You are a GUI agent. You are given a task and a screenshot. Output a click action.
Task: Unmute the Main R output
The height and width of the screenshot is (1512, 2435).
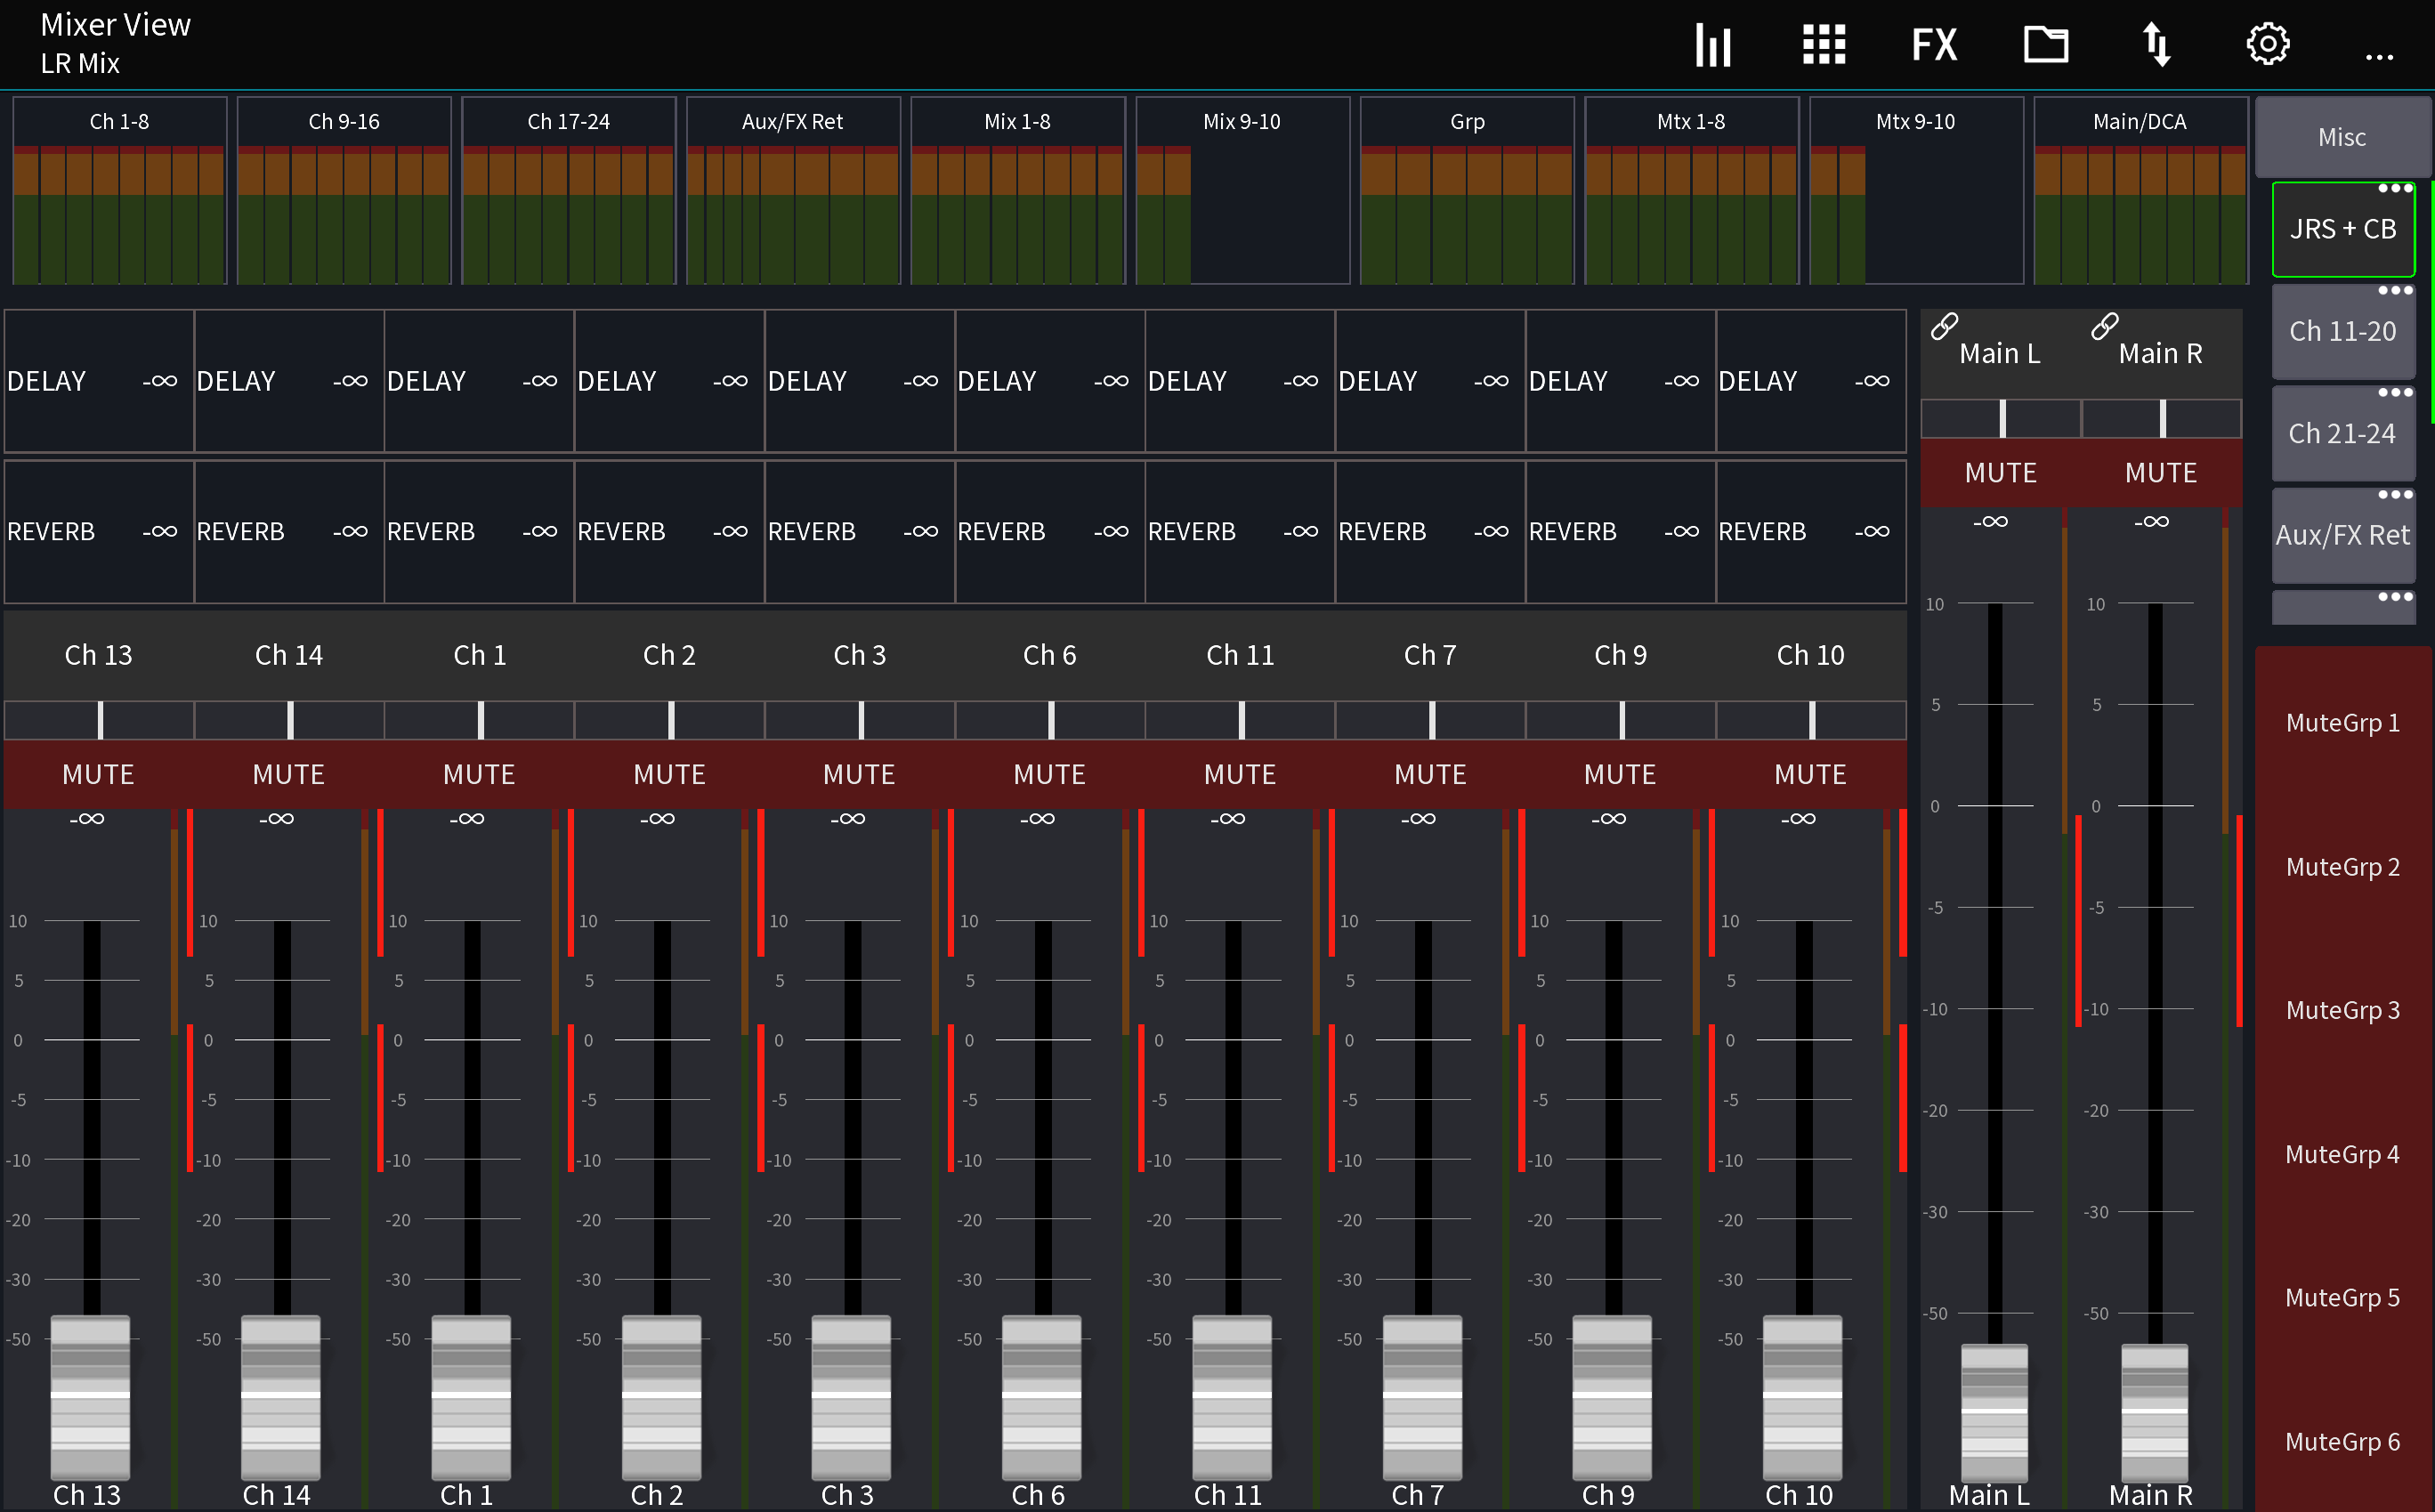[x=2159, y=472]
